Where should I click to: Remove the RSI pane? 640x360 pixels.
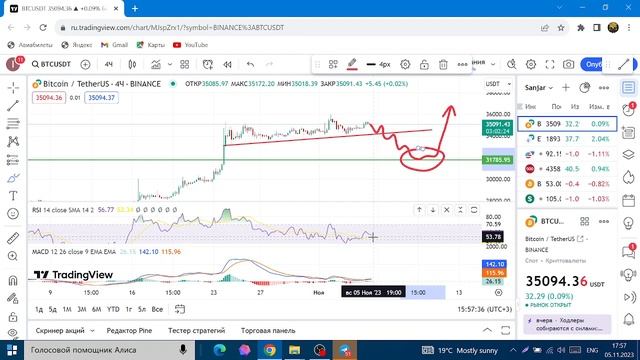[x=447, y=210]
